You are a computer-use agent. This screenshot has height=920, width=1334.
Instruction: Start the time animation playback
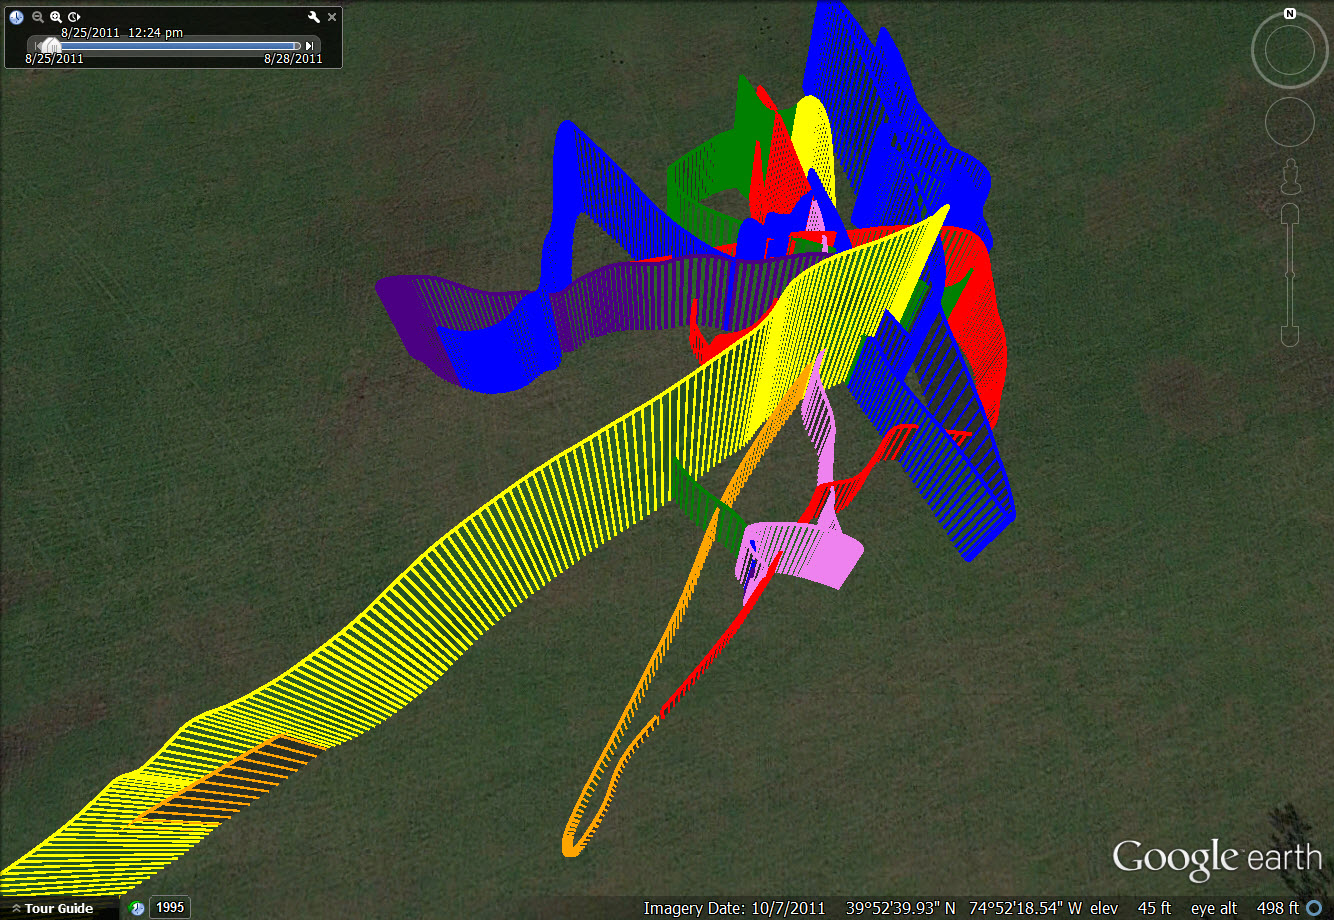pos(74,17)
